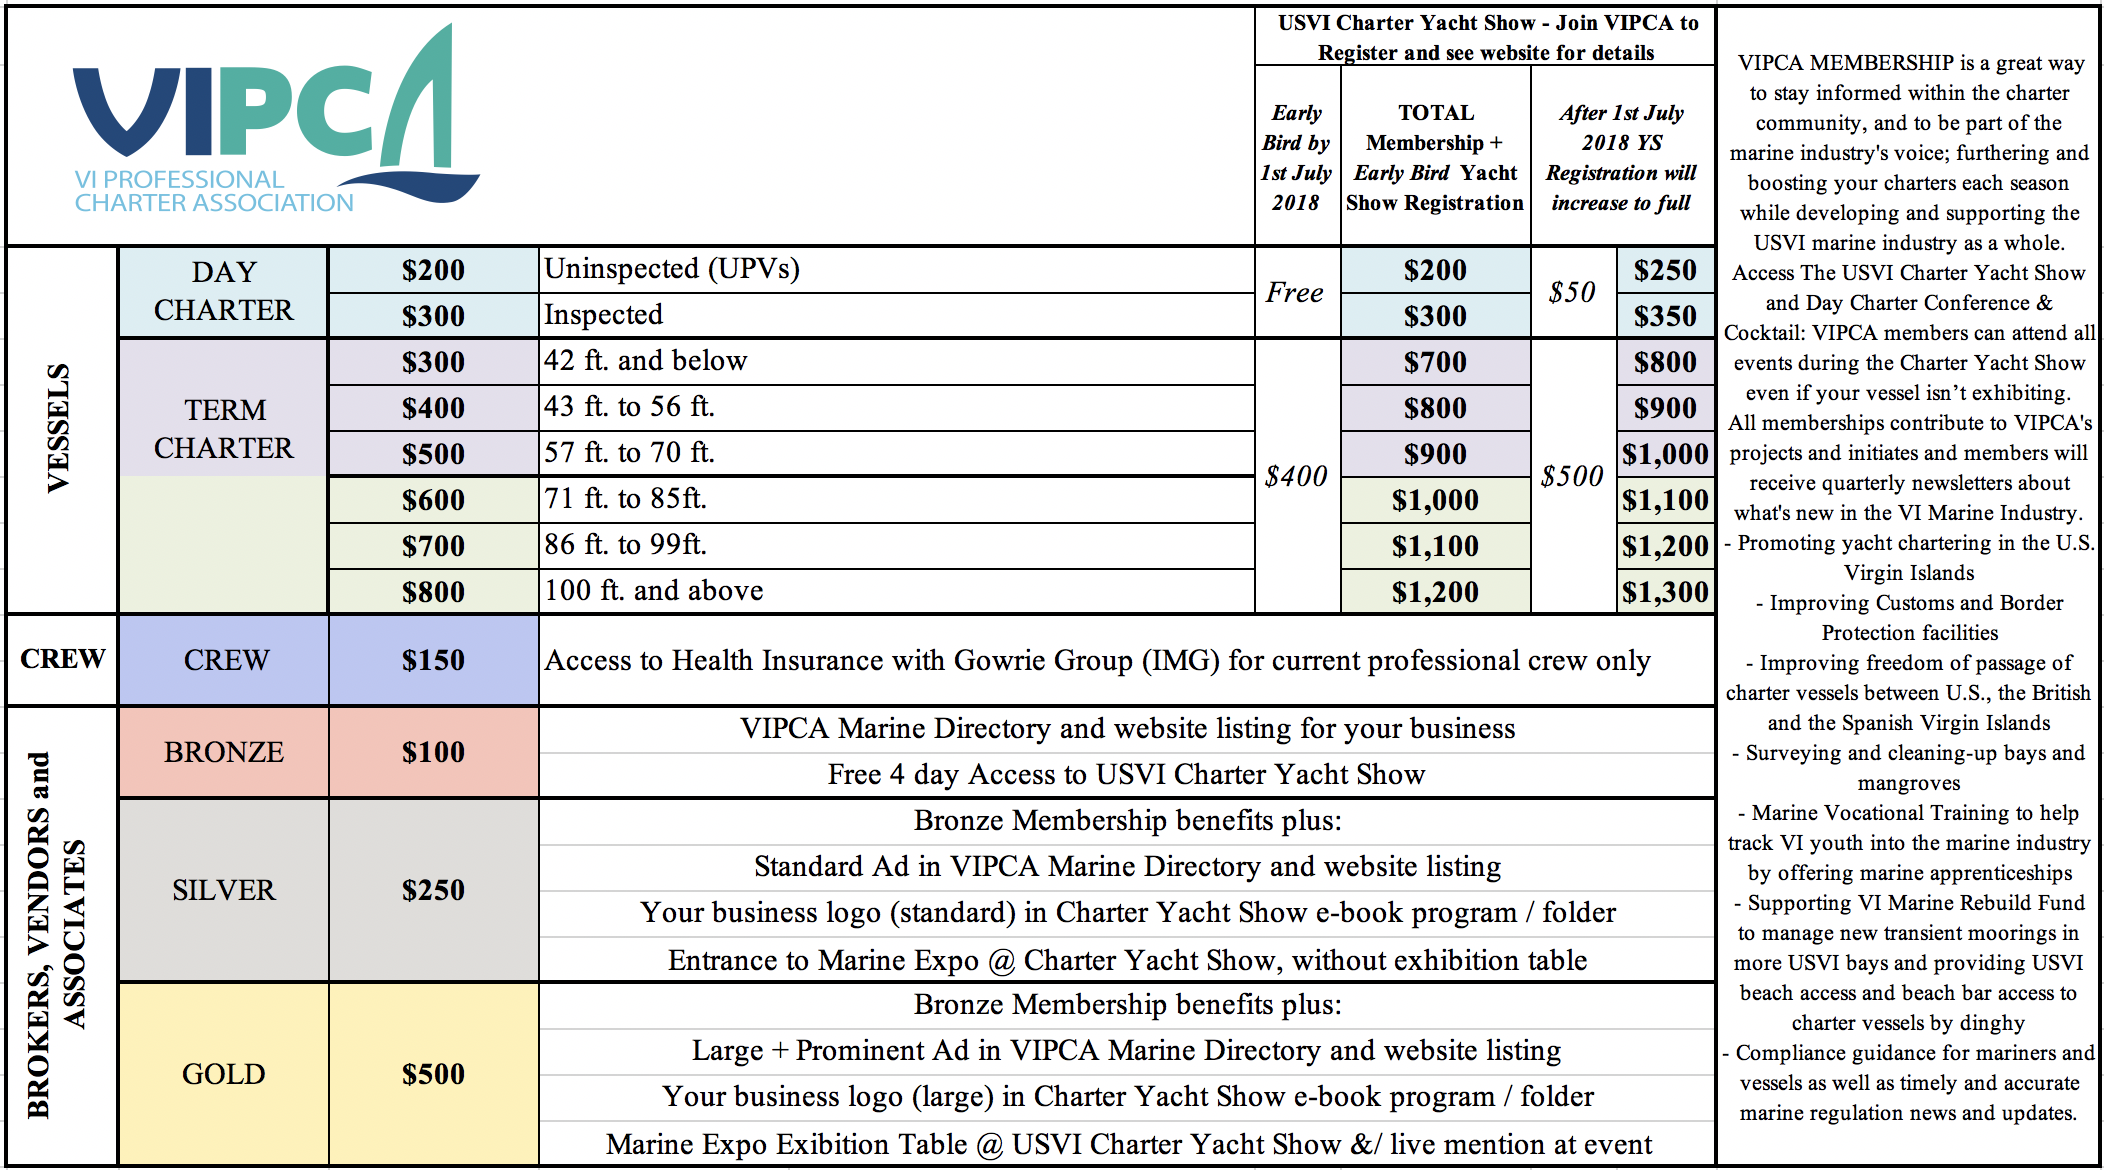Click the VESSELS vertical section label
The height and width of the screenshot is (1170, 2104).
pos(58,428)
